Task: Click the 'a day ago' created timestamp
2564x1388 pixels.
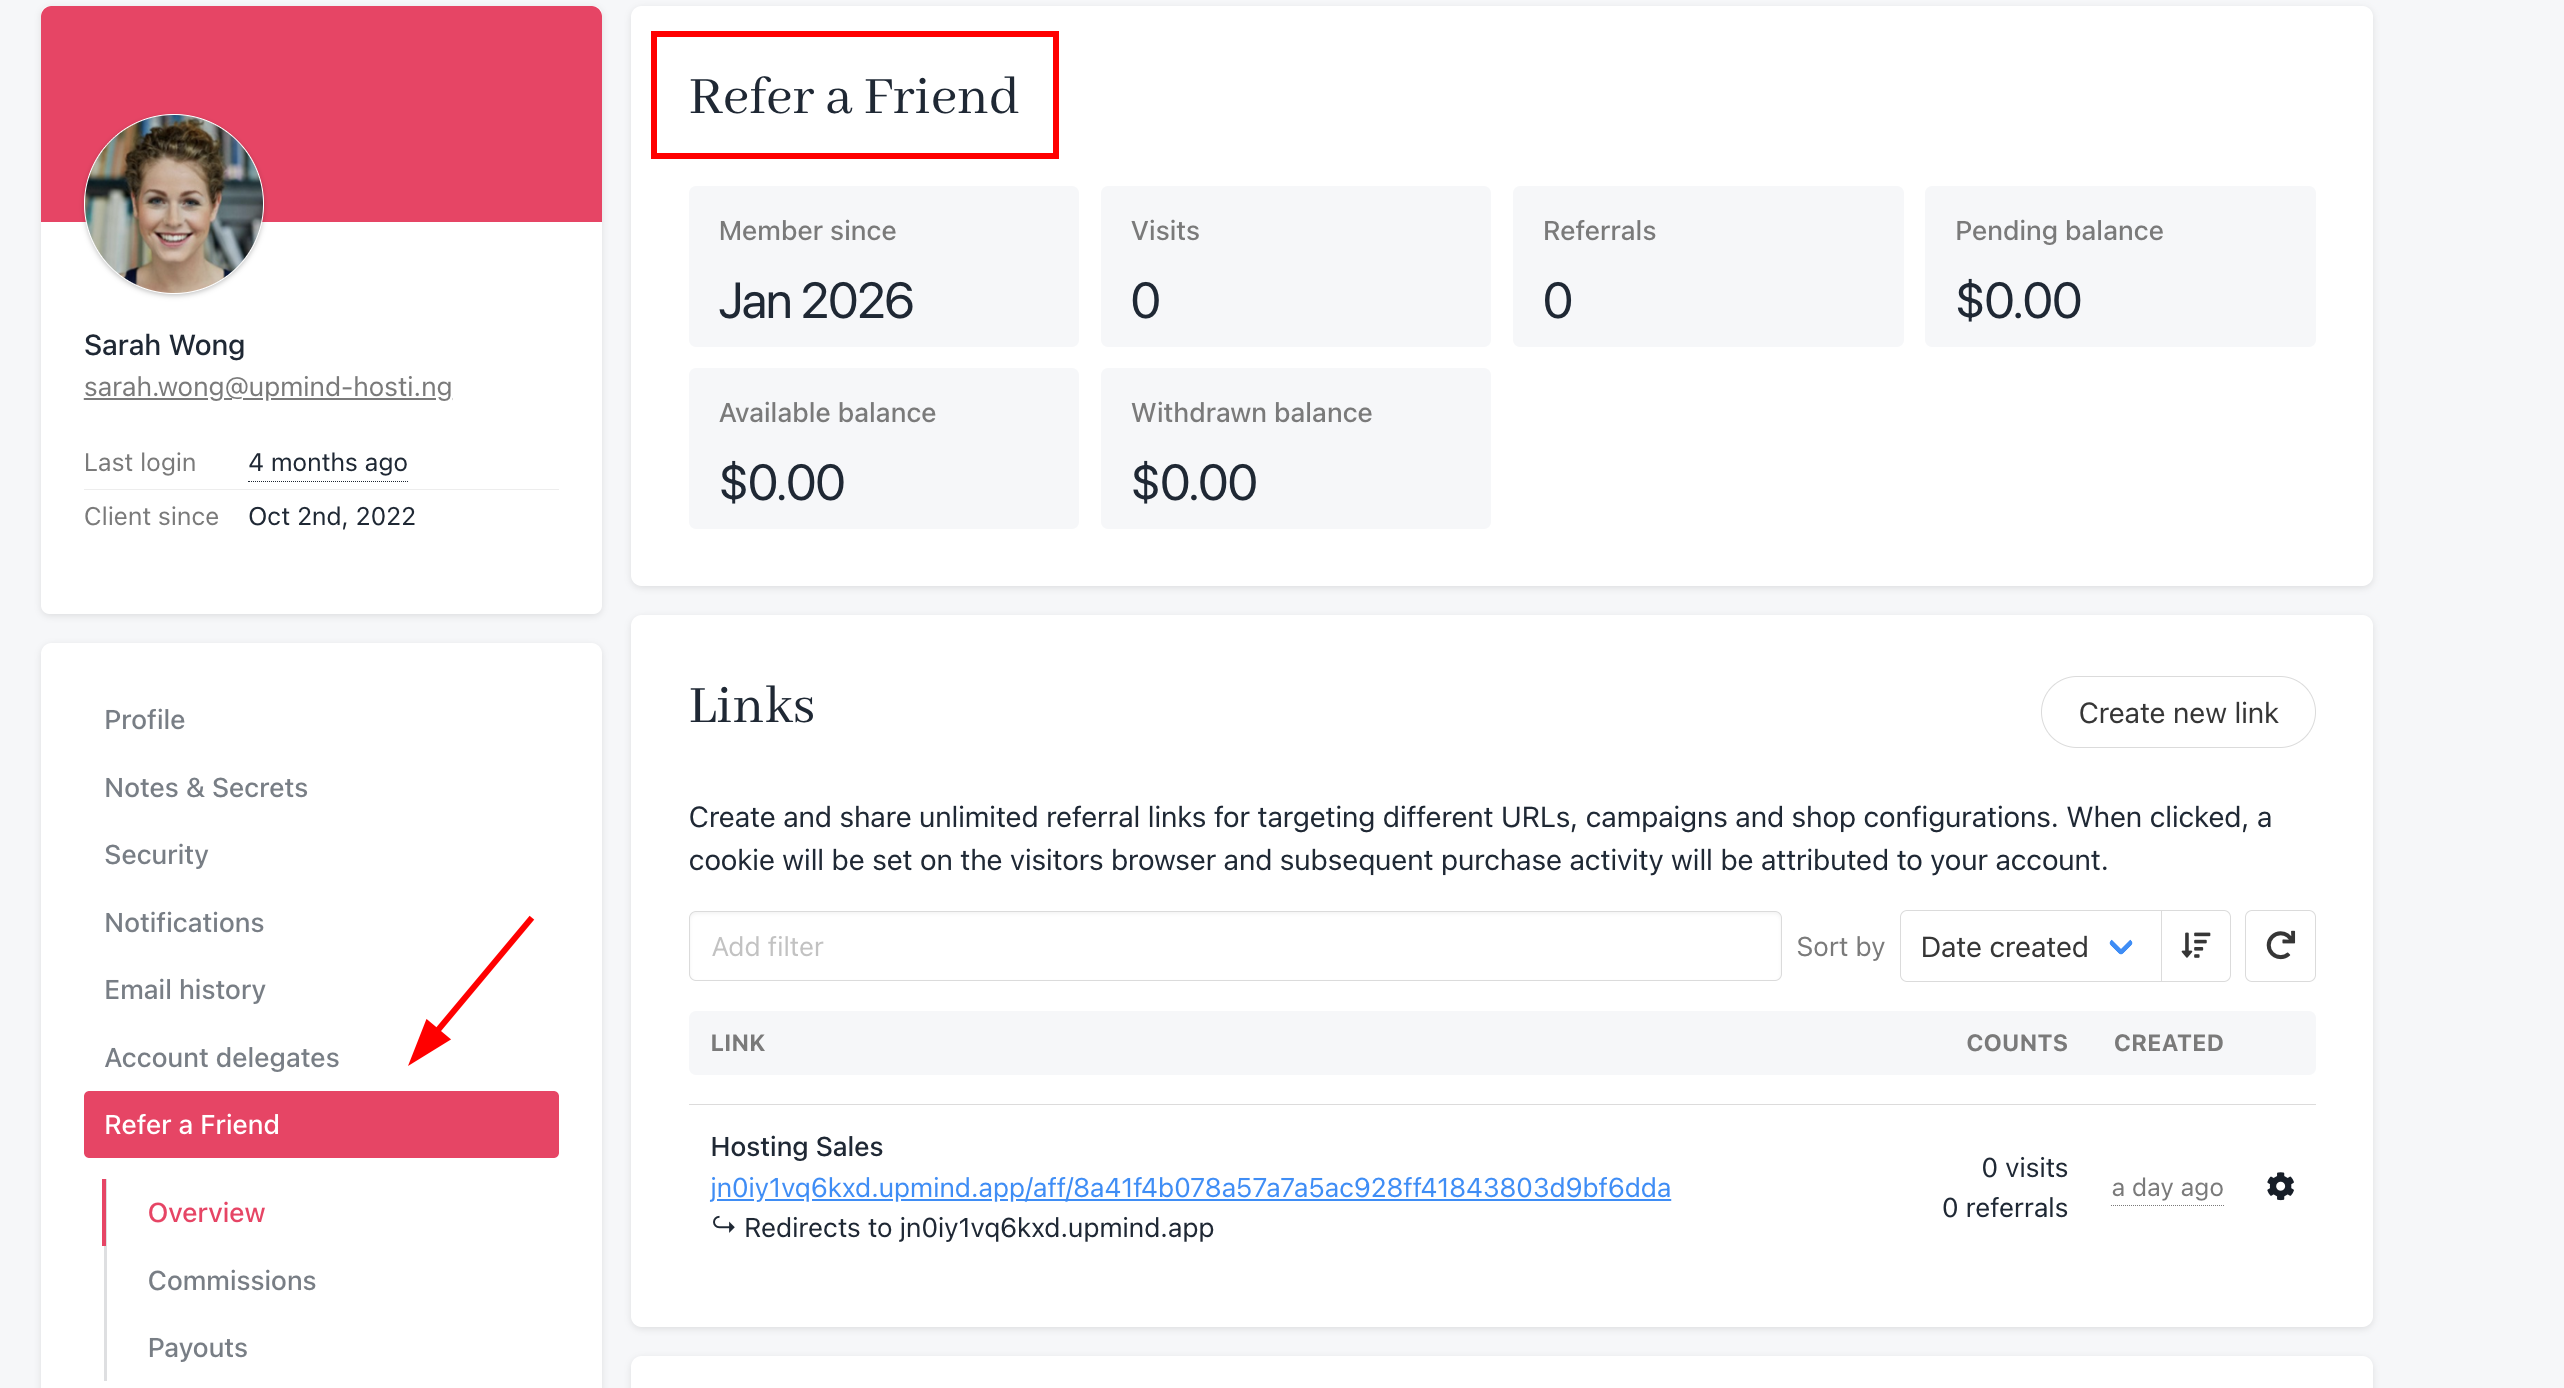Action: pyautogui.click(x=2167, y=1188)
